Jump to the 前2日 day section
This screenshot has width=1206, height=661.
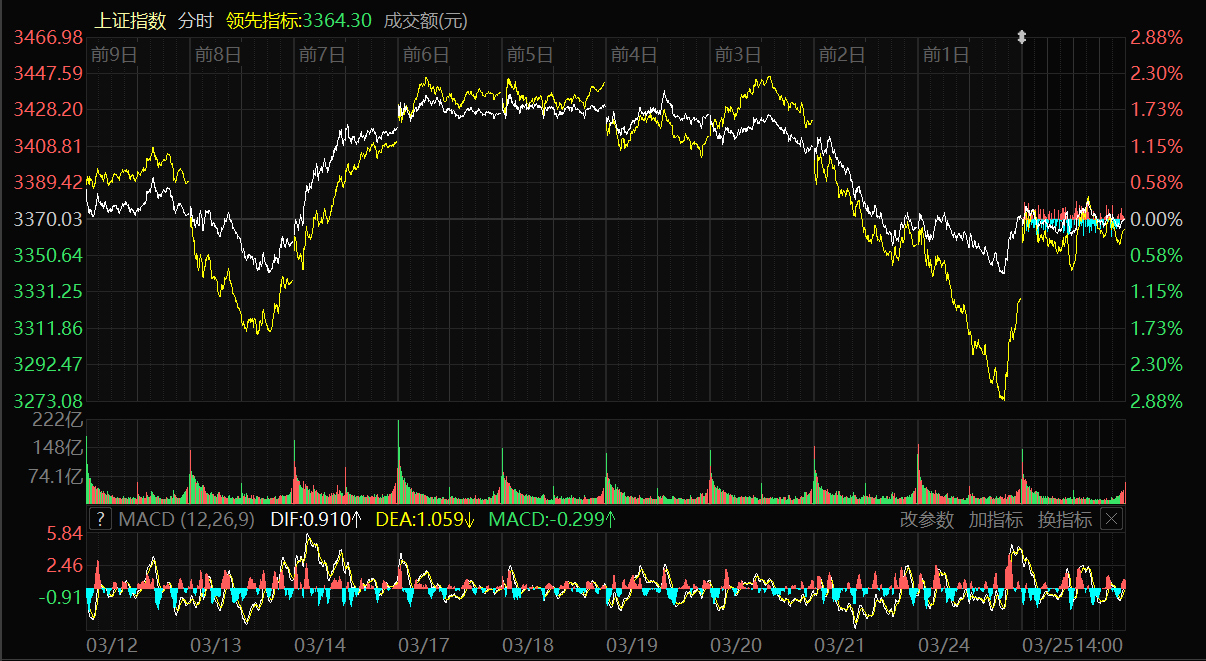click(x=841, y=55)
